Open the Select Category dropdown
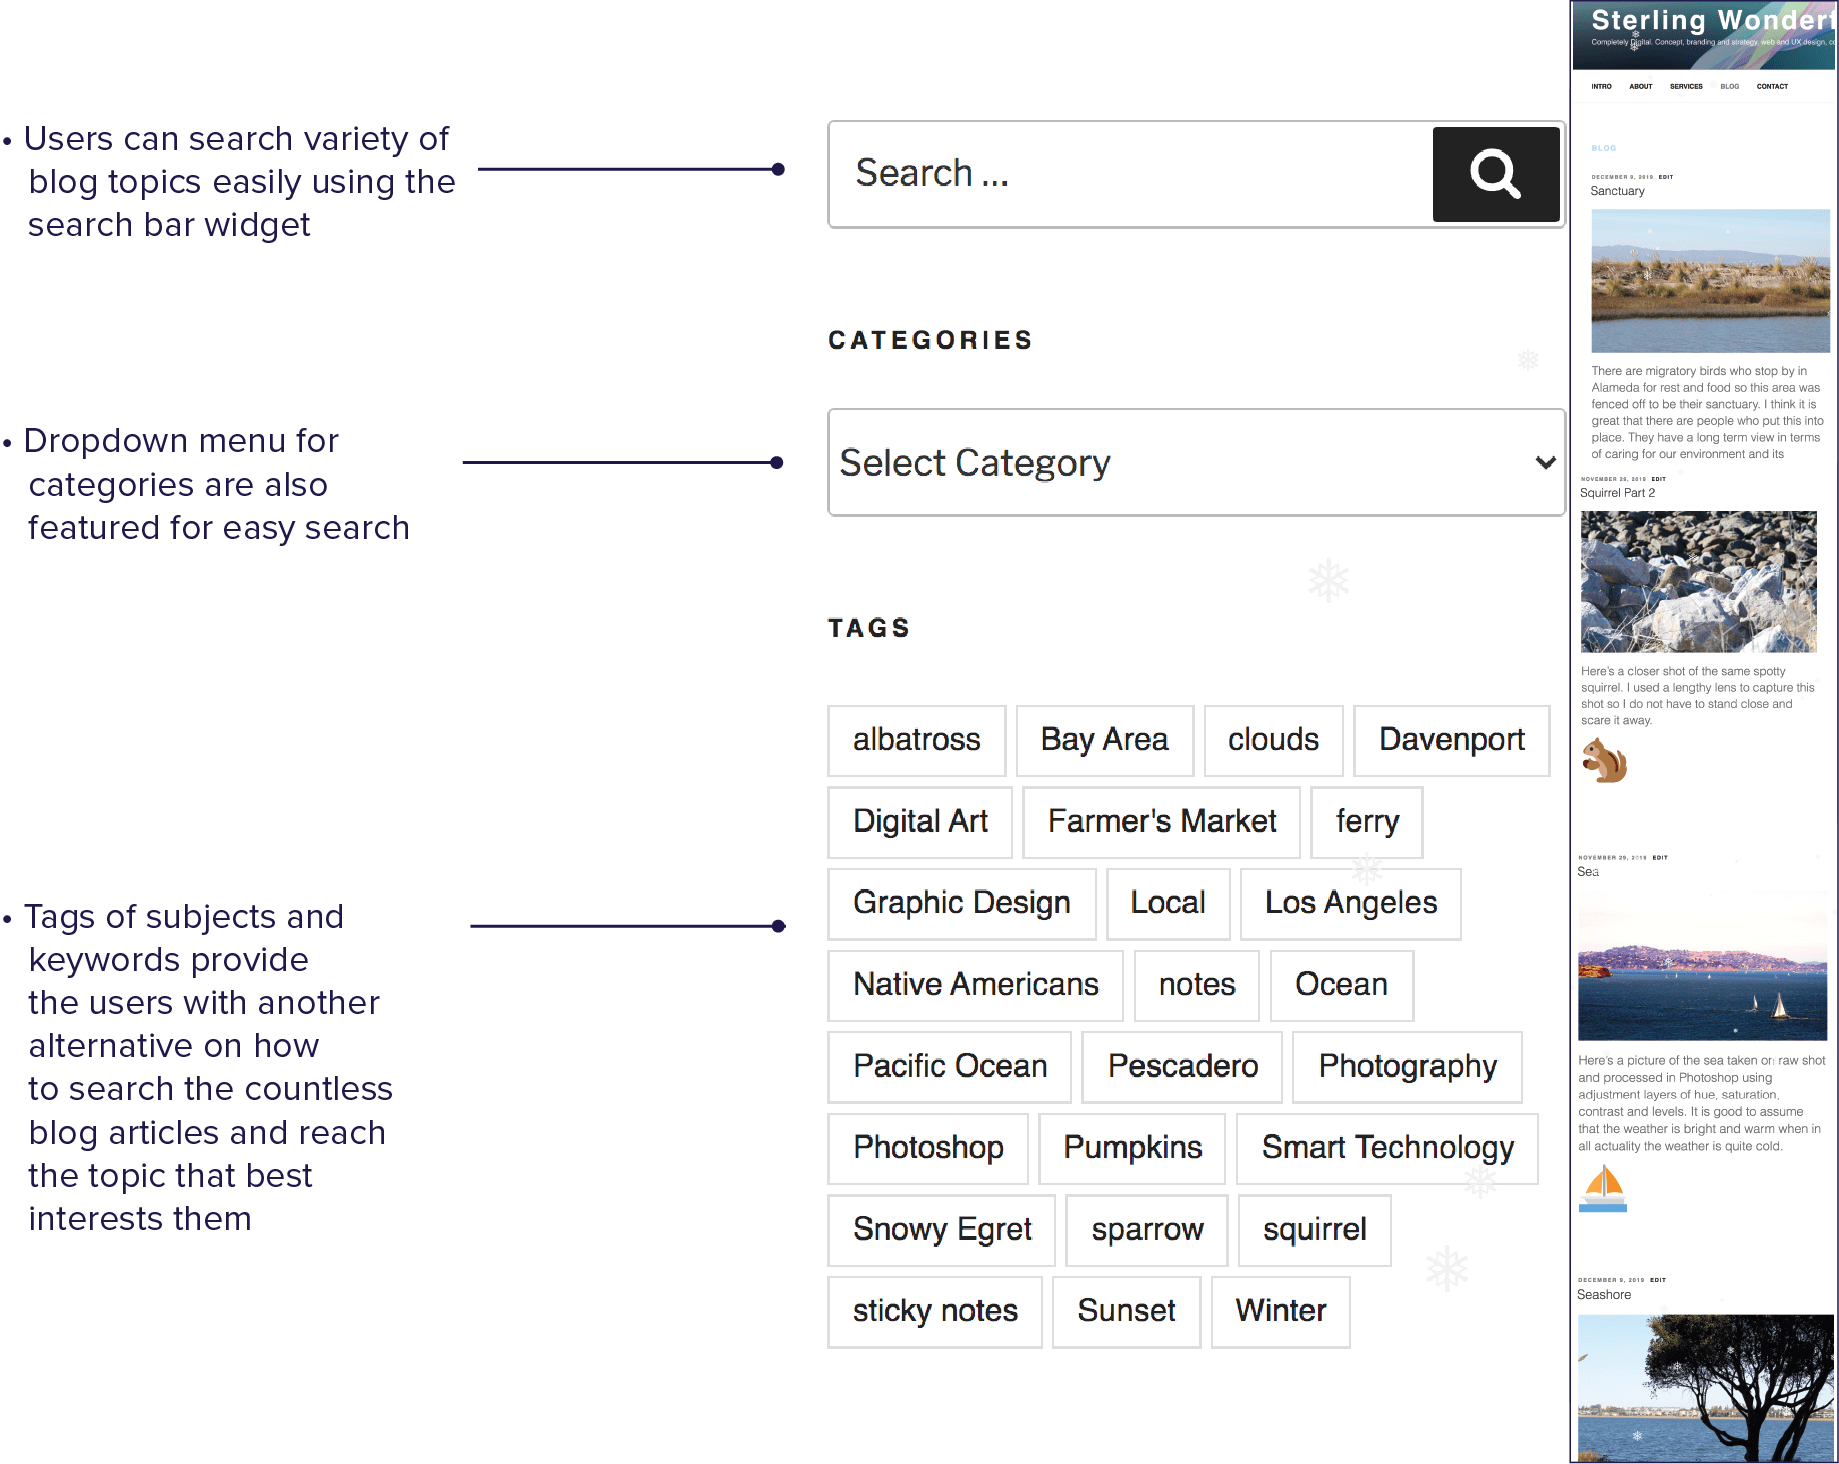 tap(1196, 462)
